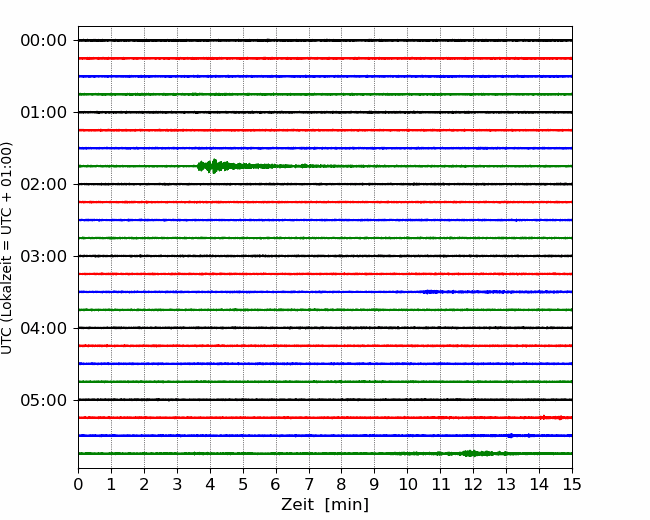Click the 05:00 time axis label
The width and height of the screenshot is (650, 520).
click(x=44, y=400)
